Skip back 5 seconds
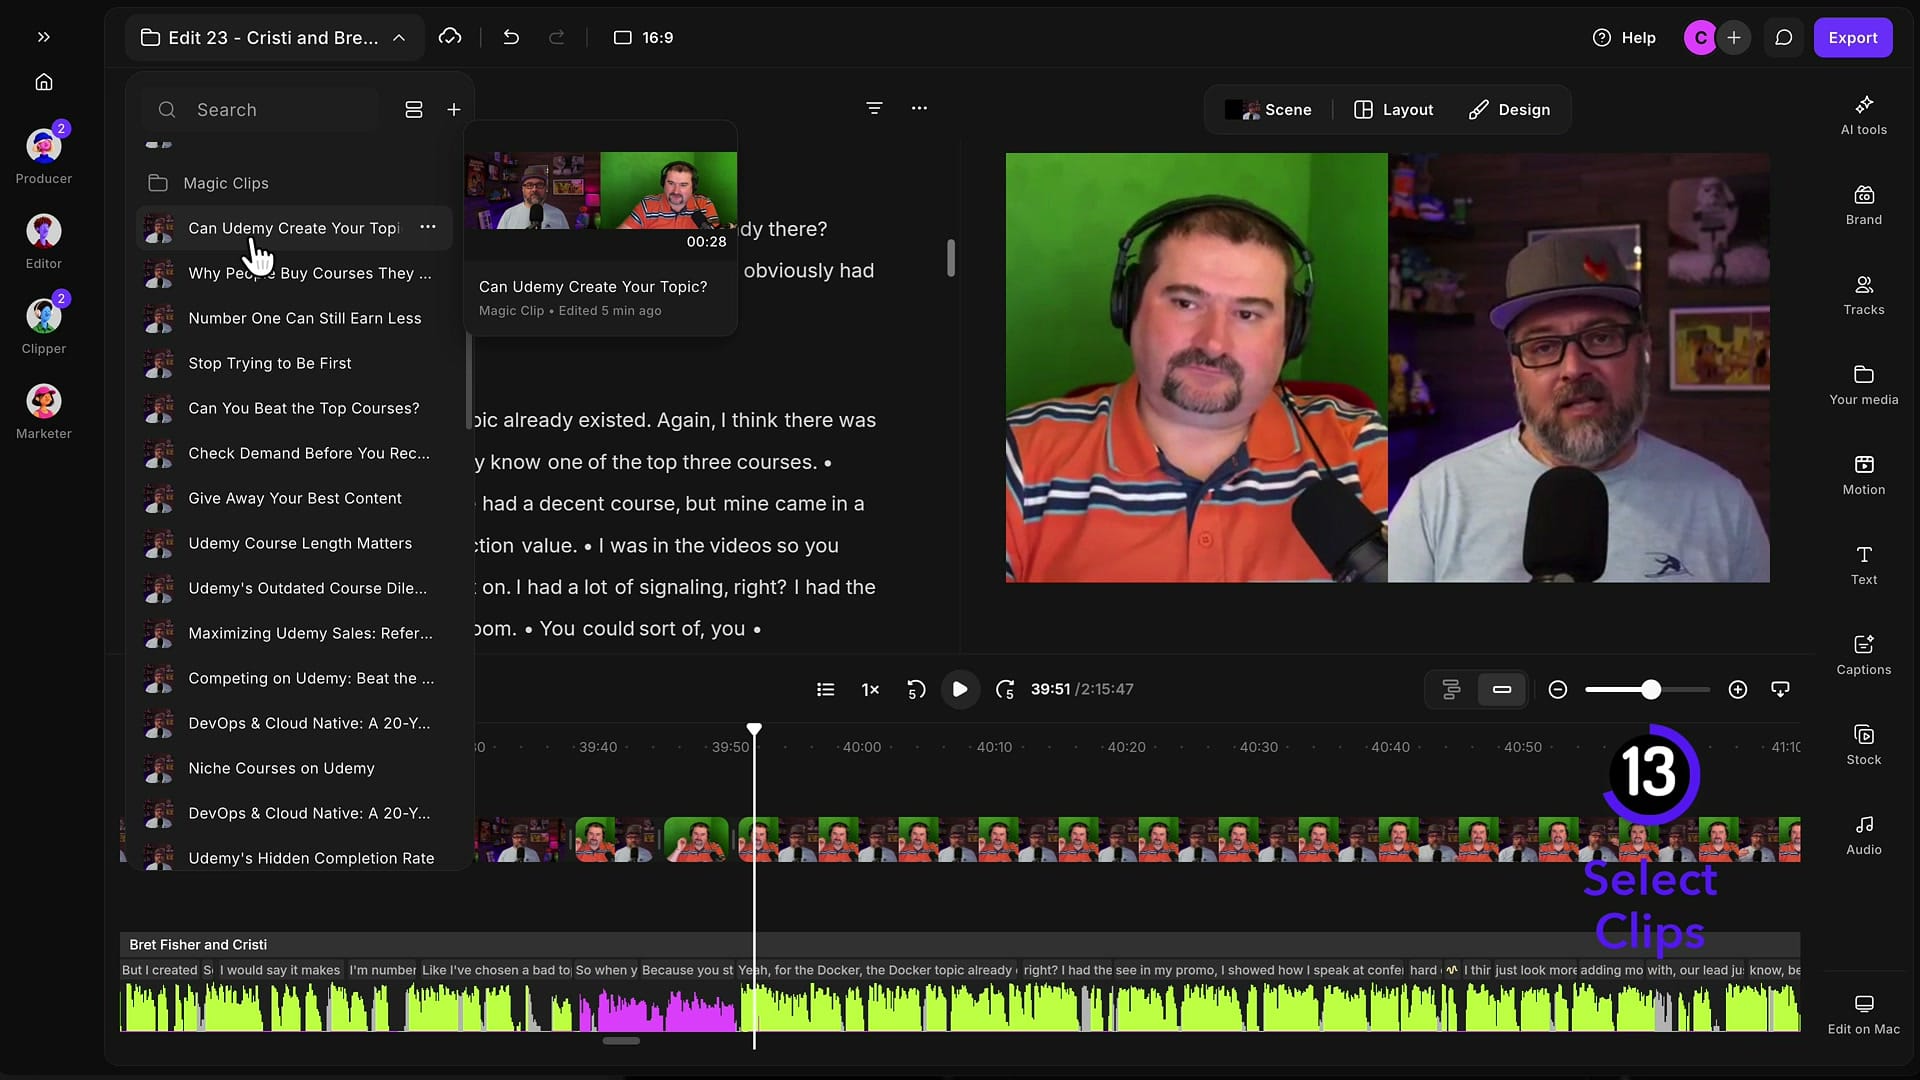This screenshot has width=1920, height=1080. click(916, 689)
